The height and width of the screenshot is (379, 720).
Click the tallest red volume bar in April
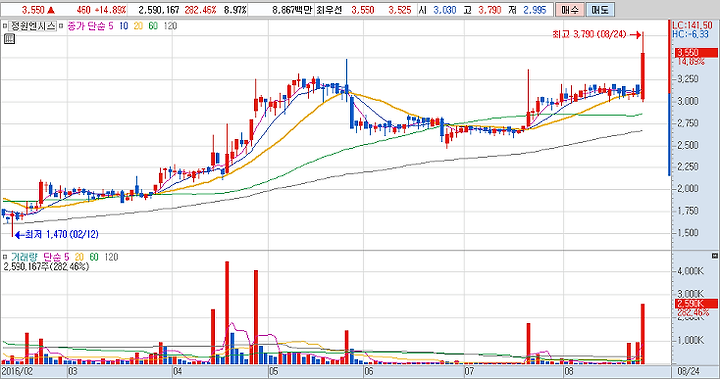(x=227, y=312)
